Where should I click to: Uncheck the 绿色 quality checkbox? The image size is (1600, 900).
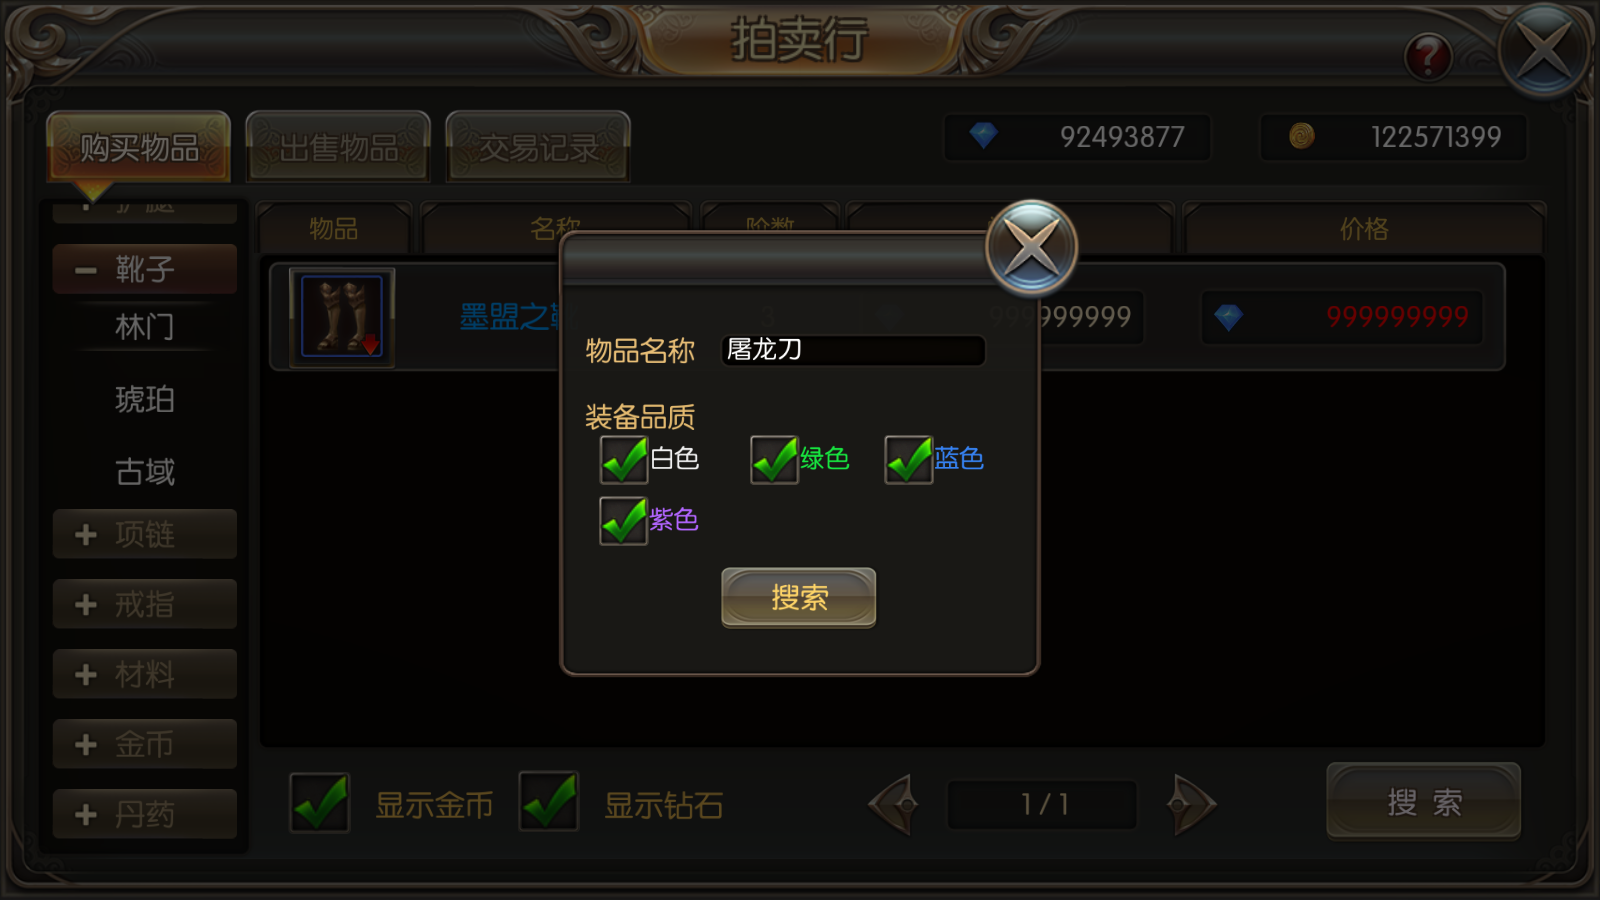(x=774, y=460)
